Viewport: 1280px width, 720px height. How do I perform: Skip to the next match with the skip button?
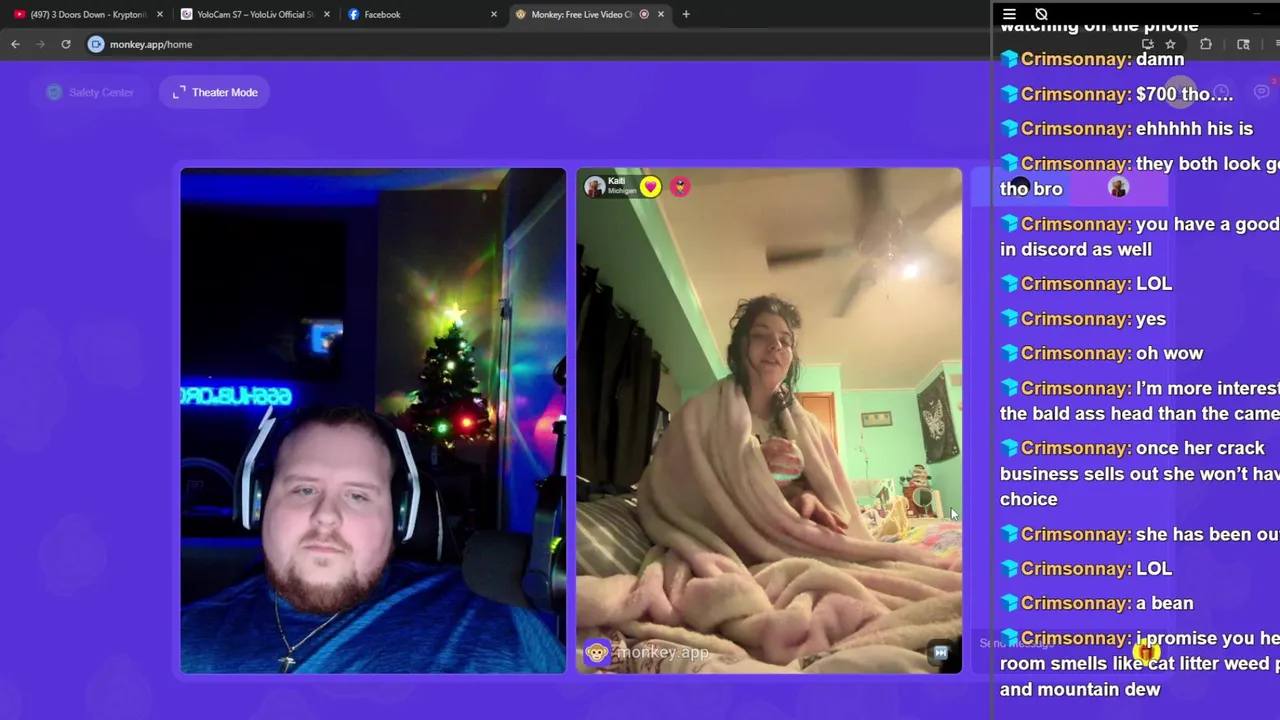click(x=940, y=653)
